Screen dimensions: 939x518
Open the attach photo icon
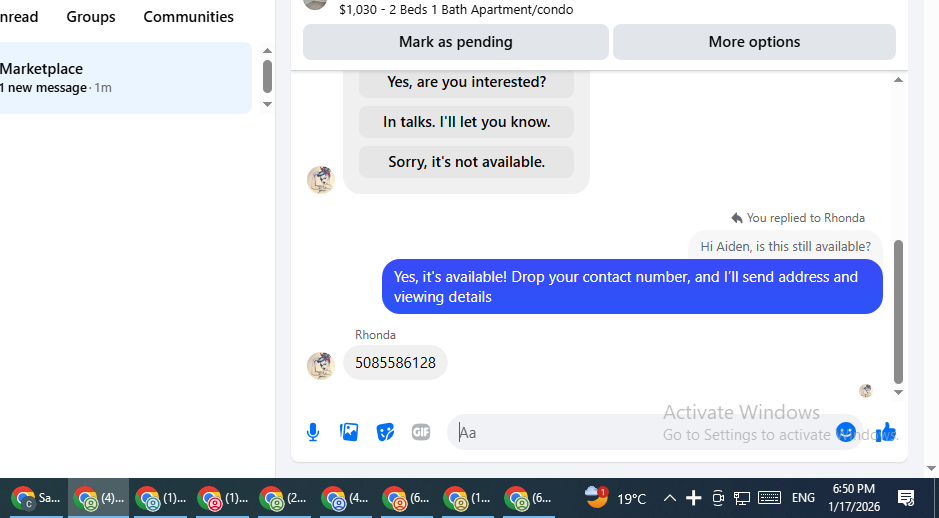(349, 432)
